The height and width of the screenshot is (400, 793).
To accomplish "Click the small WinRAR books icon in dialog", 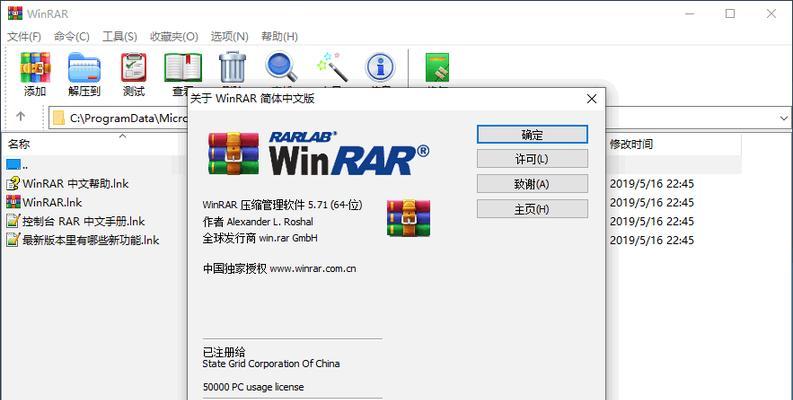I will [409, 218].
